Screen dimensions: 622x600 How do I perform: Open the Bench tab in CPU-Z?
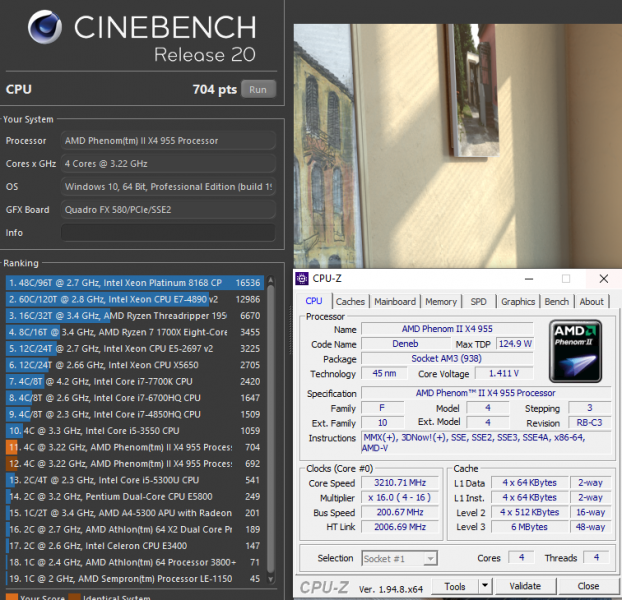[x=556, y=302]
